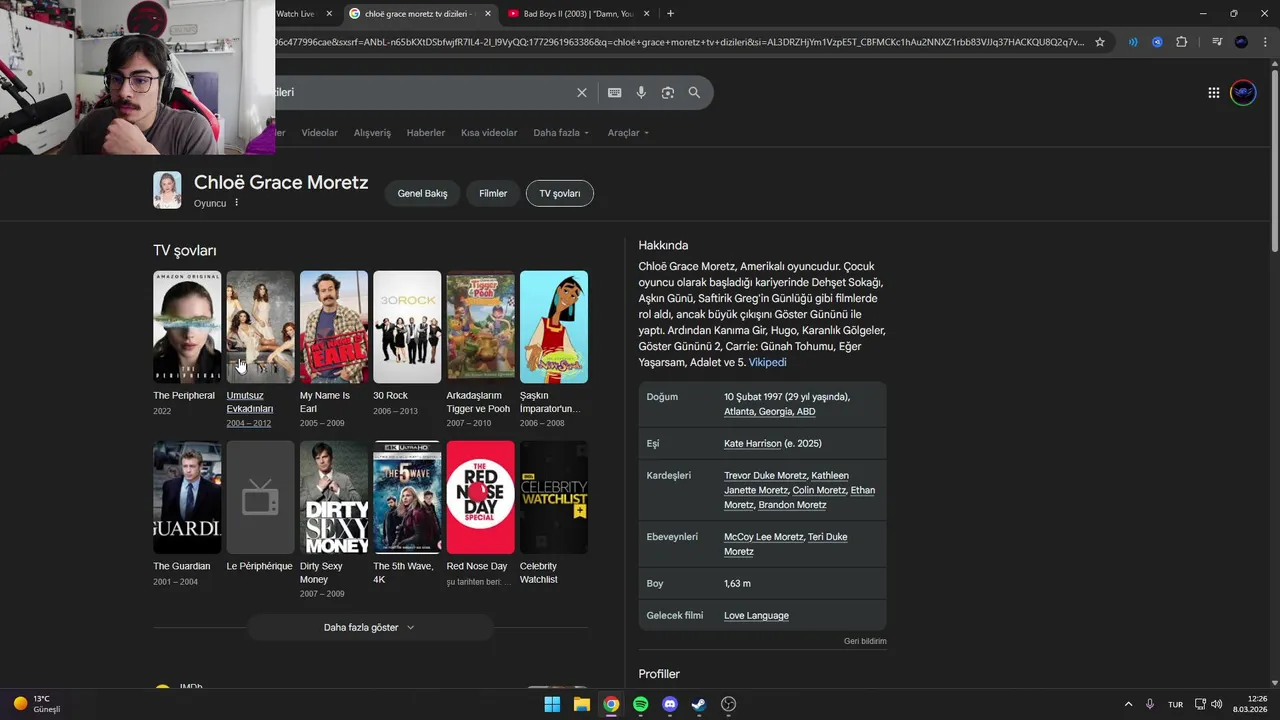Open the Vikipedi link
The image size is (1280, 720).
coord(768,362)
